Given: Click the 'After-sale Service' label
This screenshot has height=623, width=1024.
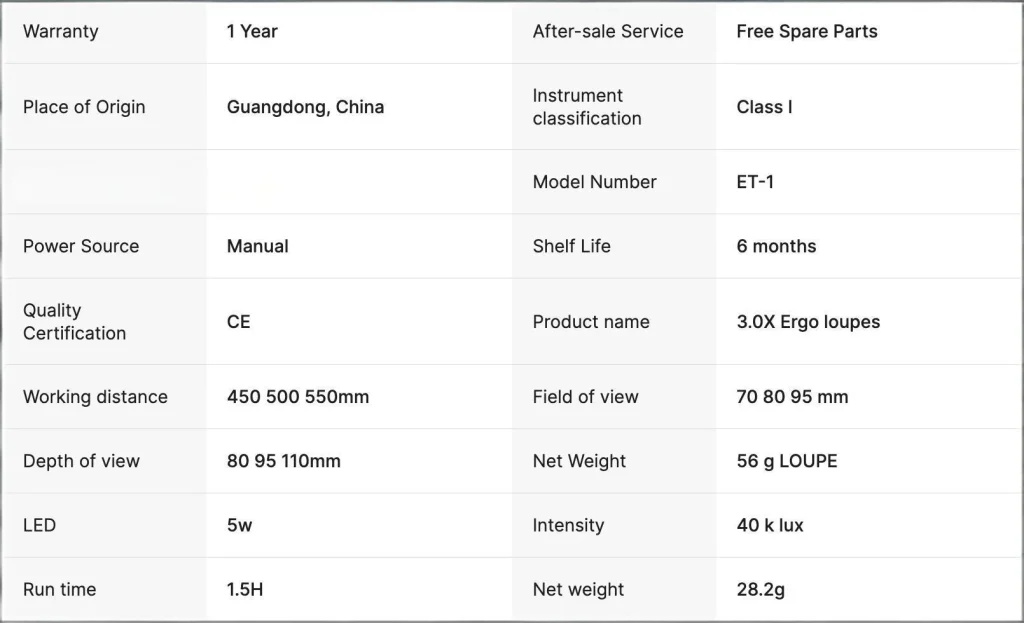Looking at the screenshot, I should coord(607,31).
